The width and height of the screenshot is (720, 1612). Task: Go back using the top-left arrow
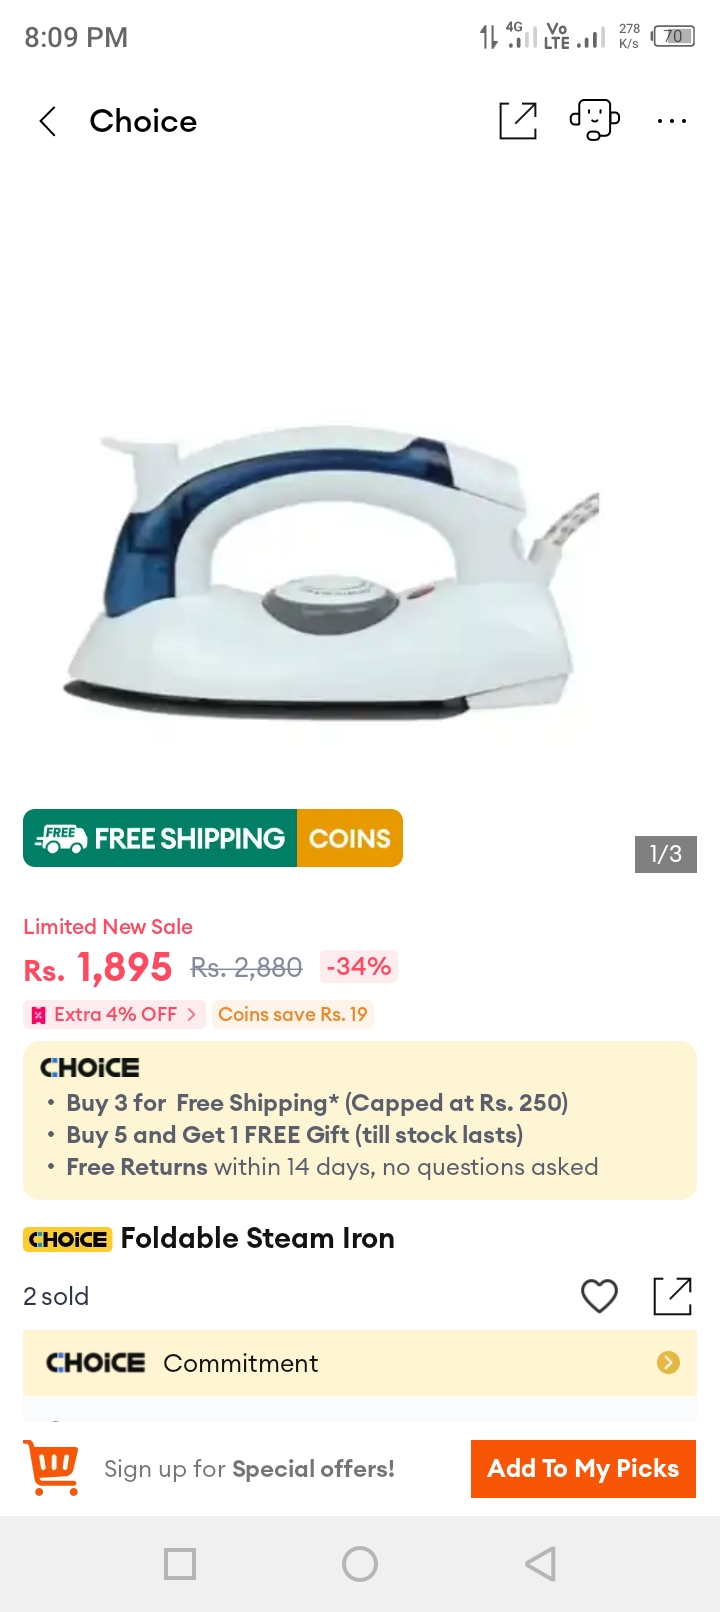click(47, 122)
